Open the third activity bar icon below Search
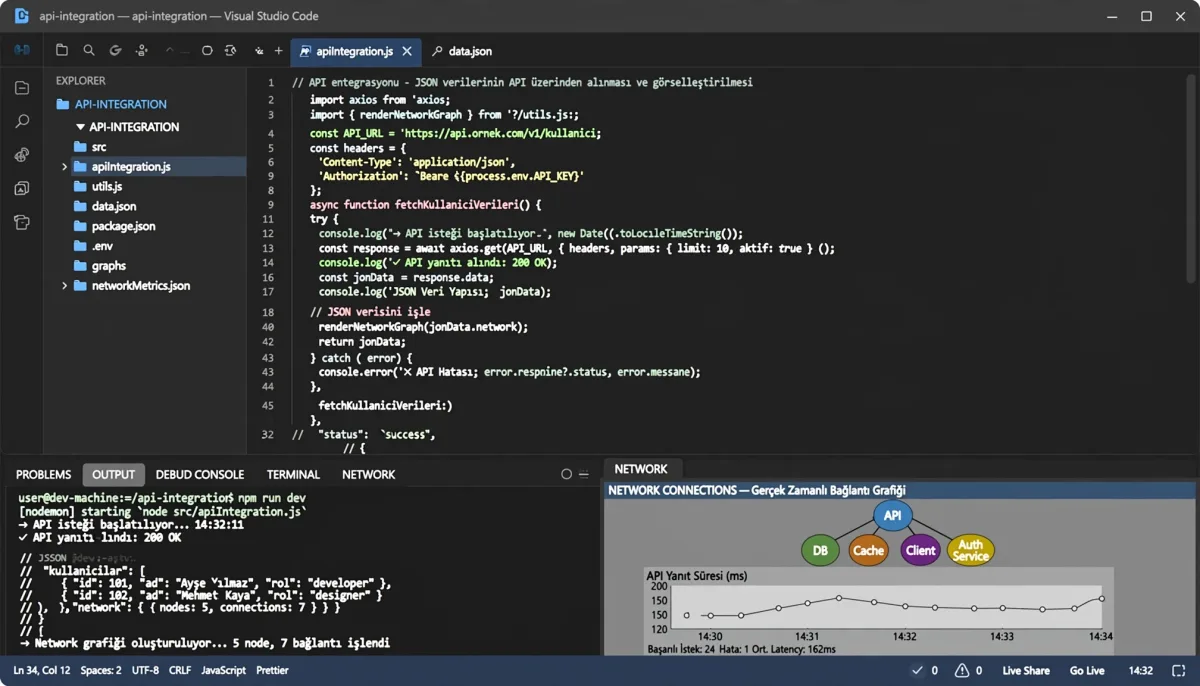1200x686 pixels. coord(22,155)
